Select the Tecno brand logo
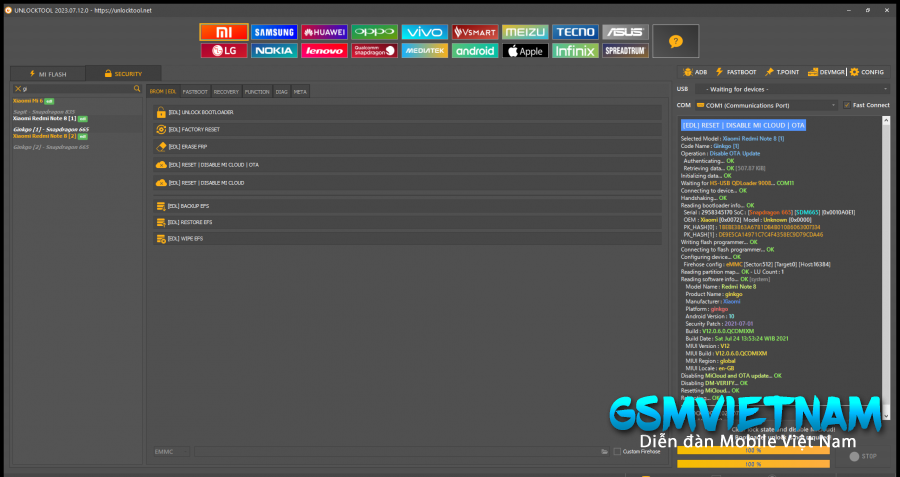The height and width of the screenshot is (477, 900). (575, 32)
